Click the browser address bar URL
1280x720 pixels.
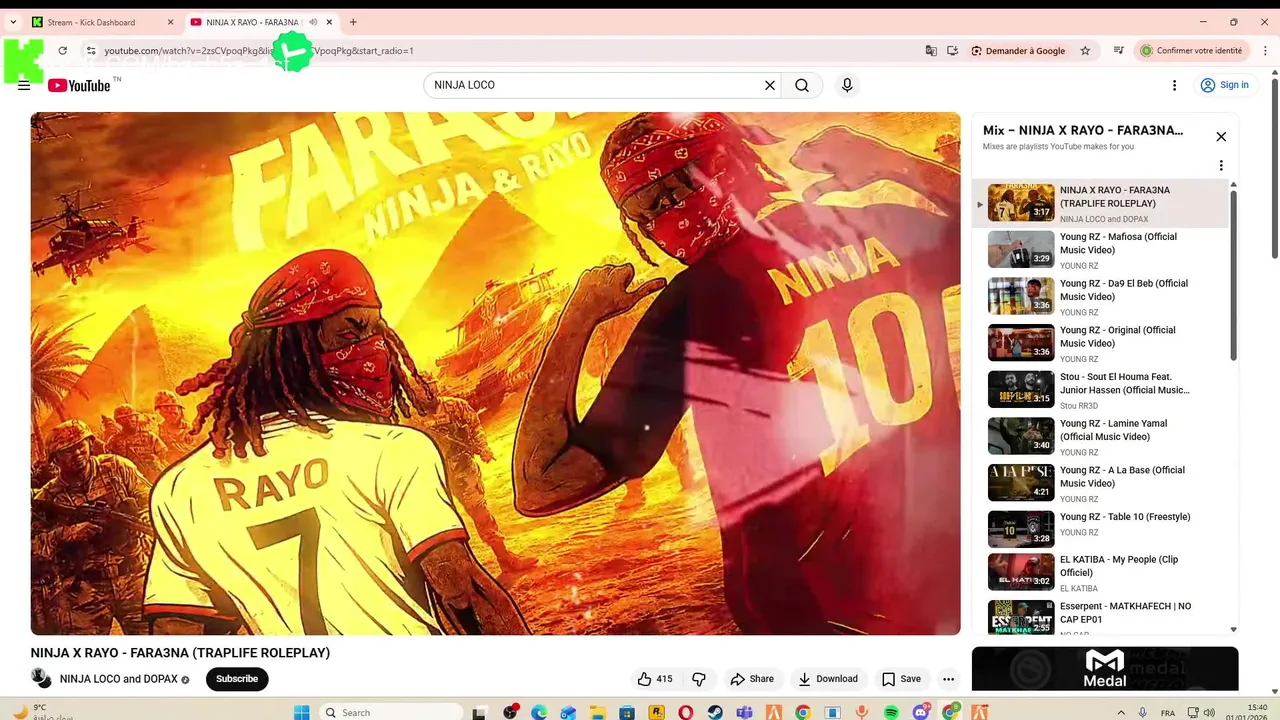[x=259, y=51]
